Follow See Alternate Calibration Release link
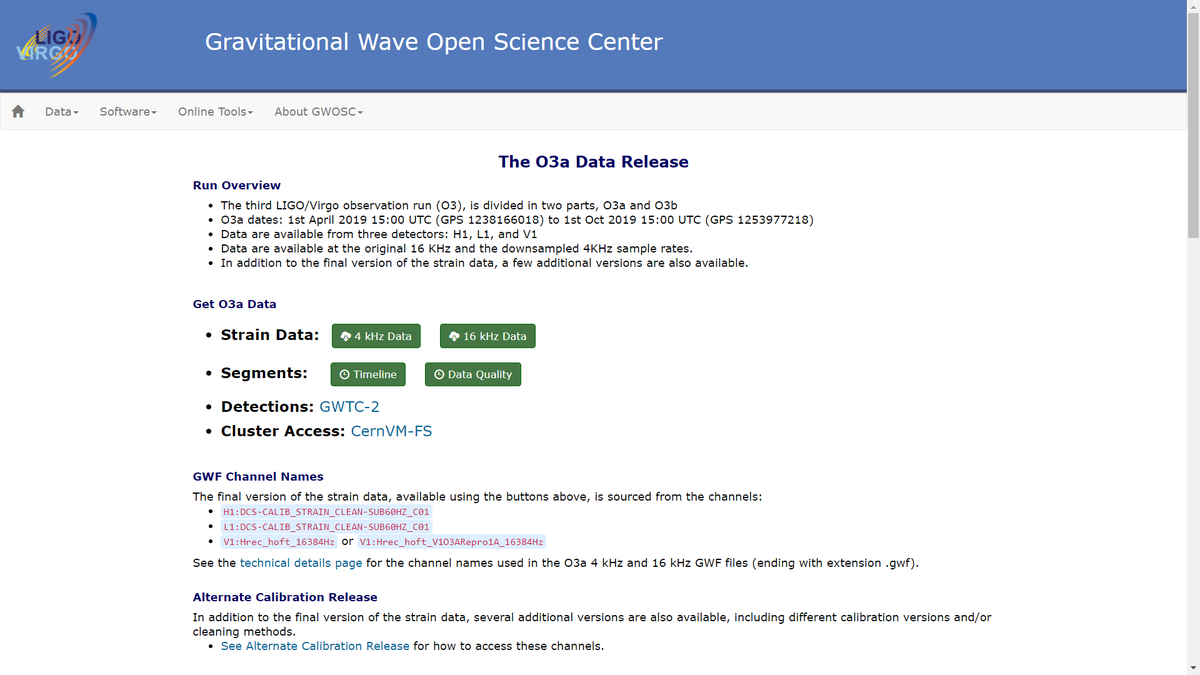The height and width of the screenshot is (675, 1200). pyautogui.click(x=315, y=646)
